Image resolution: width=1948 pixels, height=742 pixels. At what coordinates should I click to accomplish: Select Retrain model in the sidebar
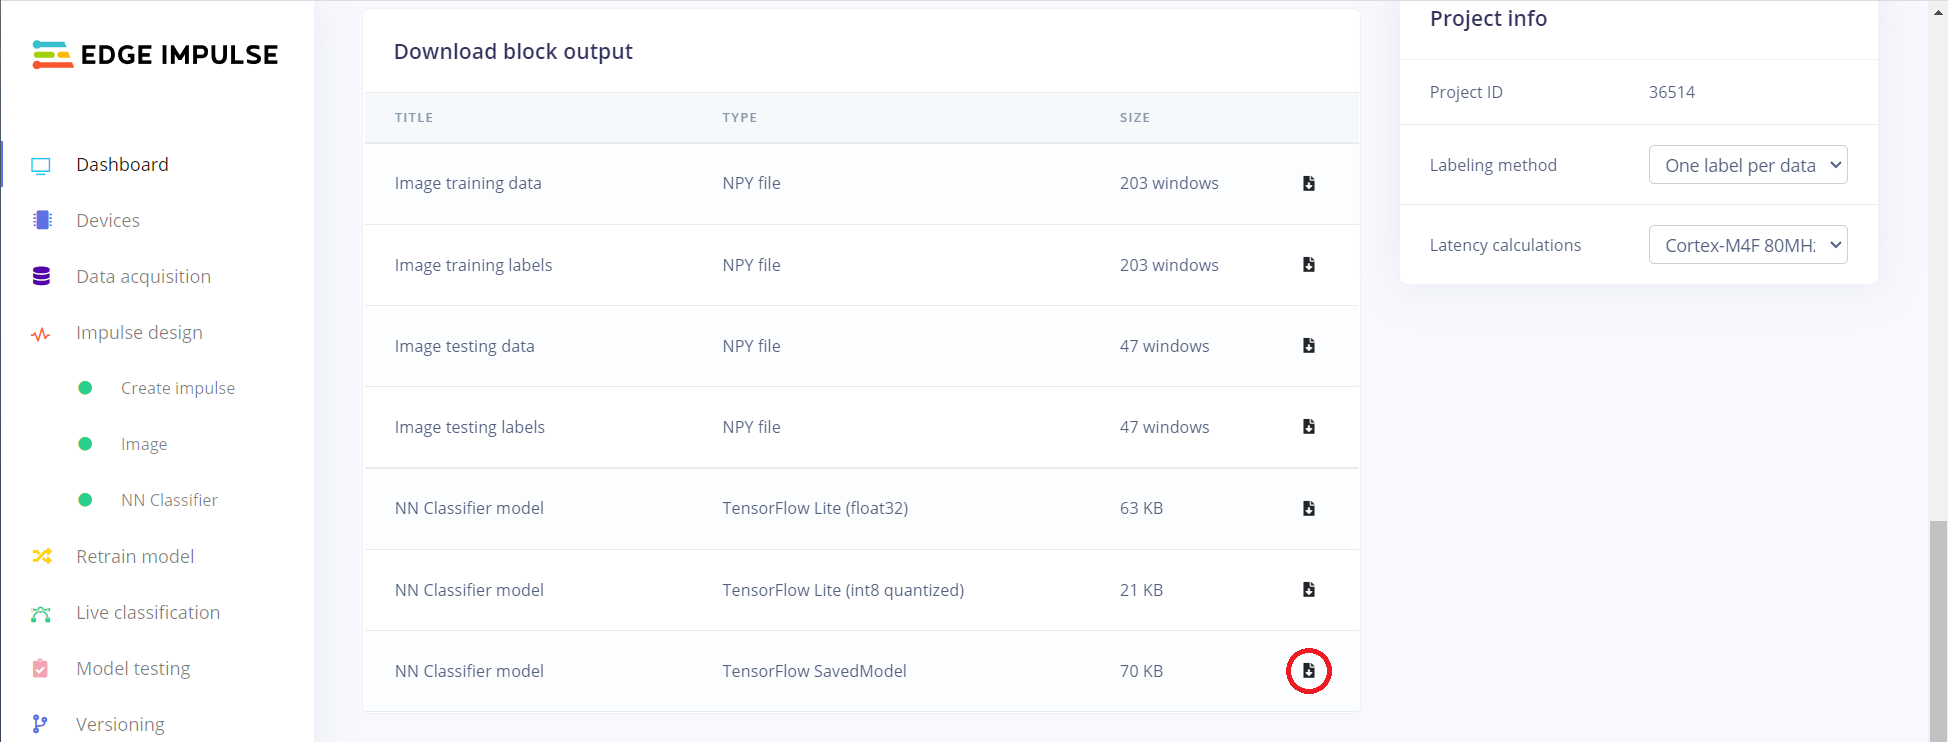pos(135,556)
